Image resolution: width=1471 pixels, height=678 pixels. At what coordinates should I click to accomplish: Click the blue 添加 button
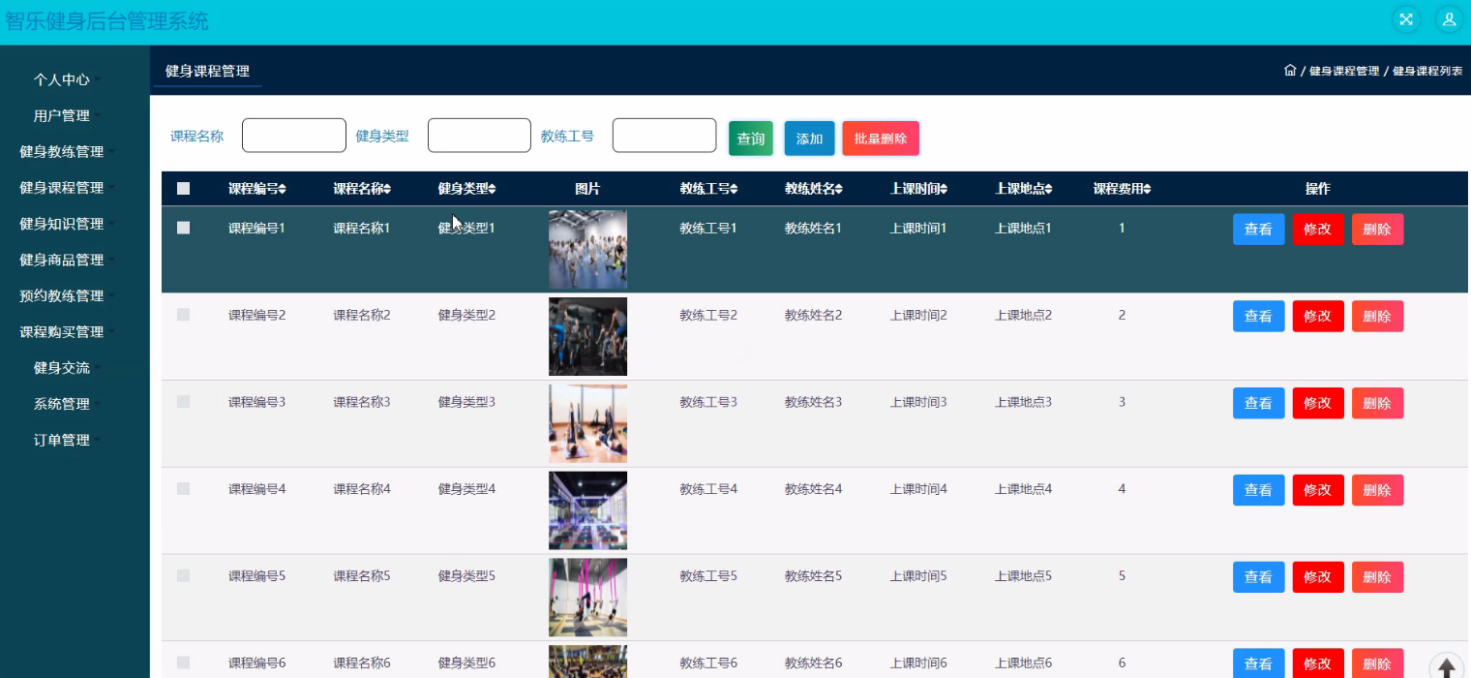pos(809,138)
